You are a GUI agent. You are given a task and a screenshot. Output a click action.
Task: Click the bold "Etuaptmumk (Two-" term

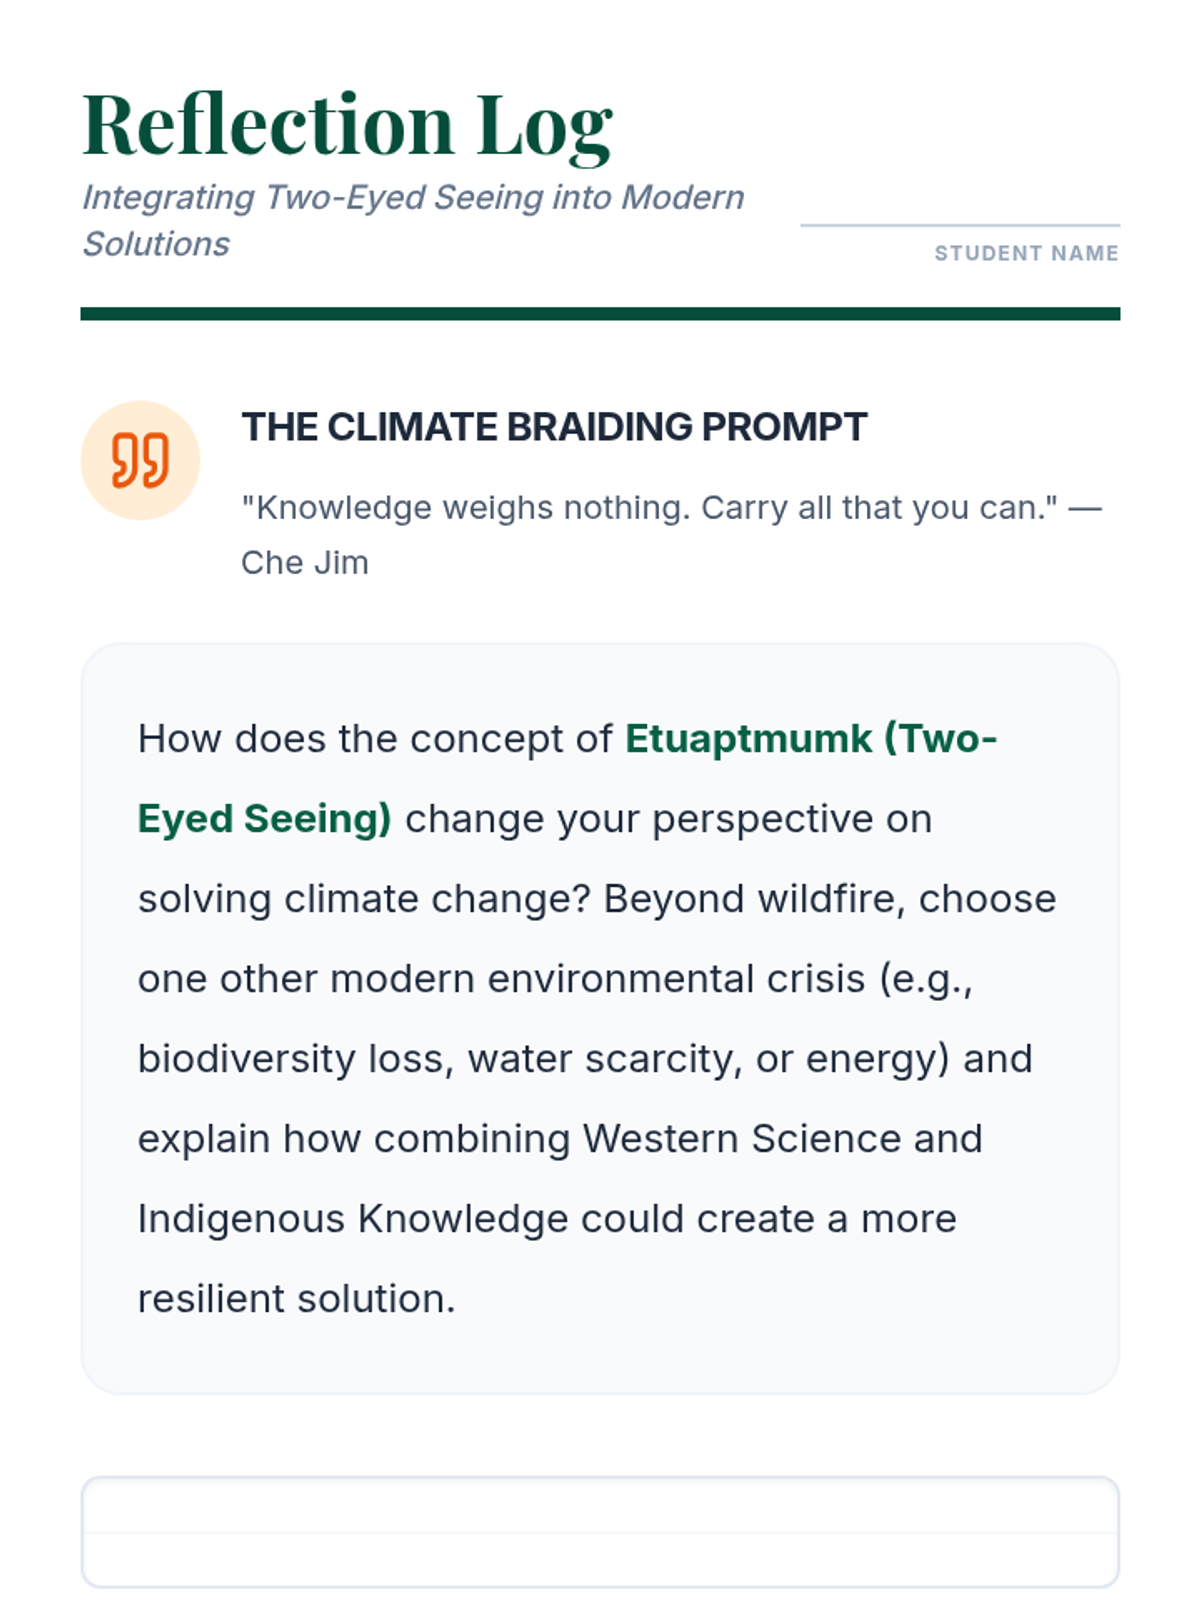(x=811, y=739)
